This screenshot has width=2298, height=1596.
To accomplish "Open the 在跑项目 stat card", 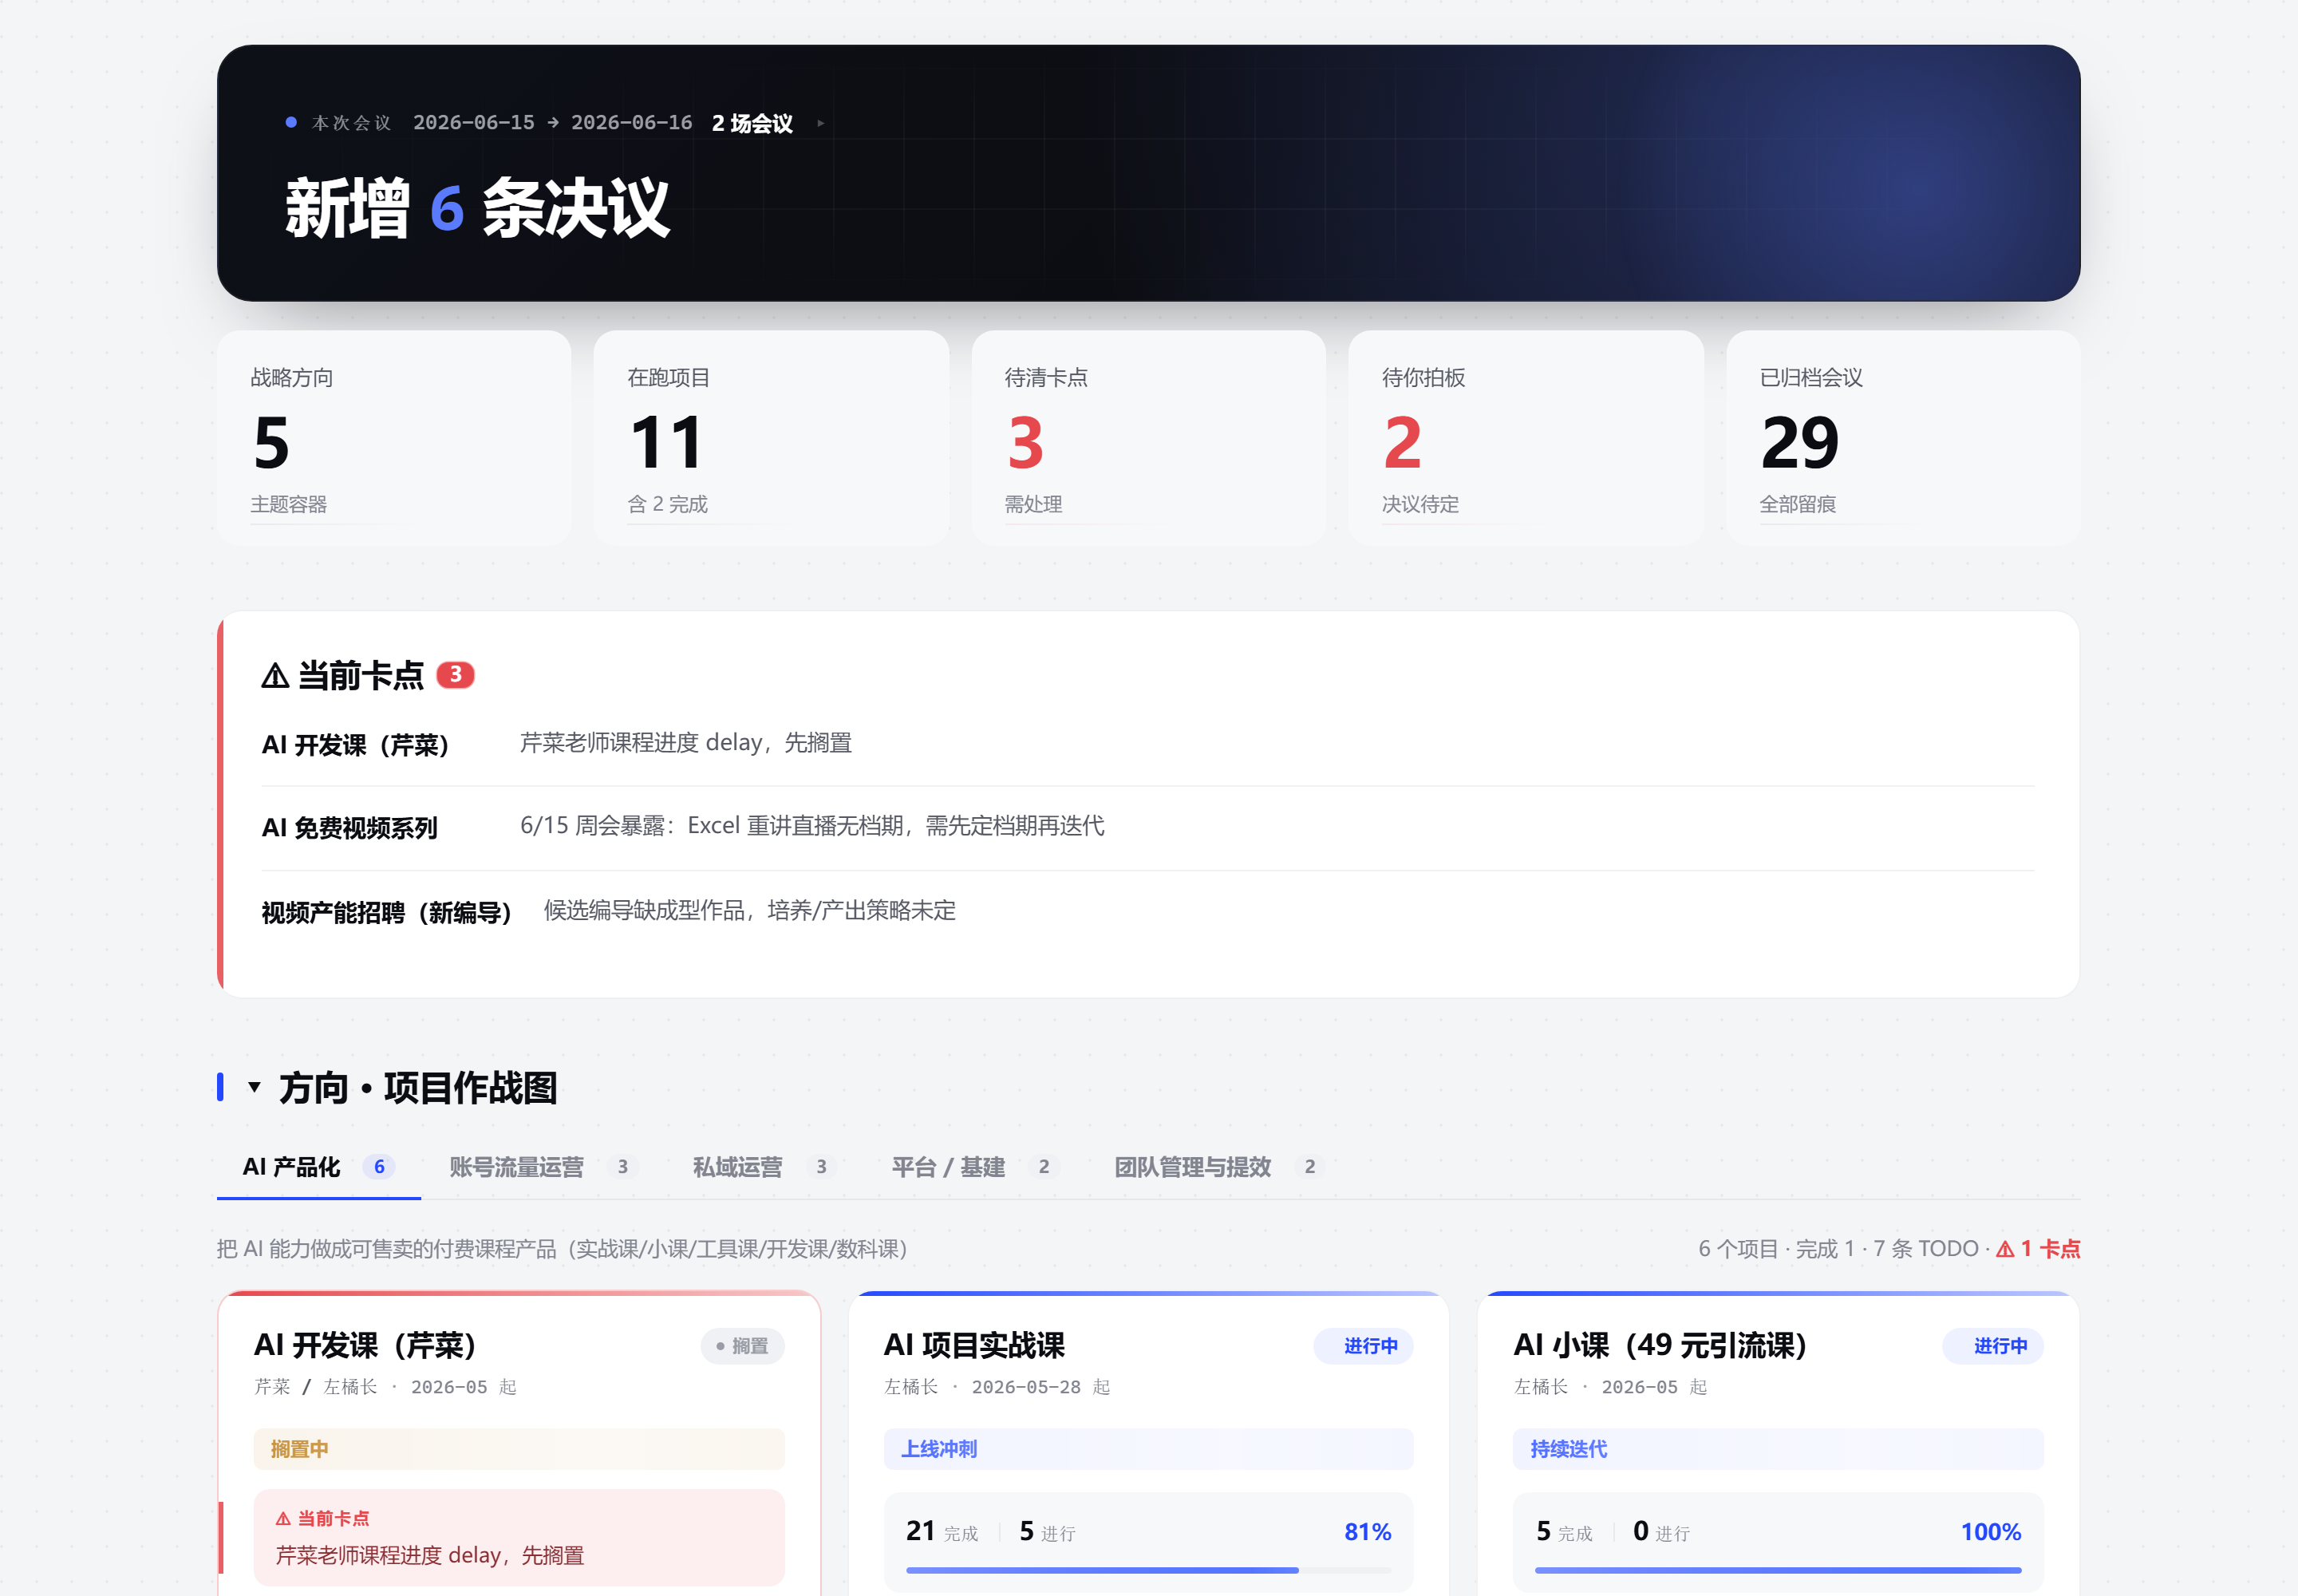I will tap(771, 438).
